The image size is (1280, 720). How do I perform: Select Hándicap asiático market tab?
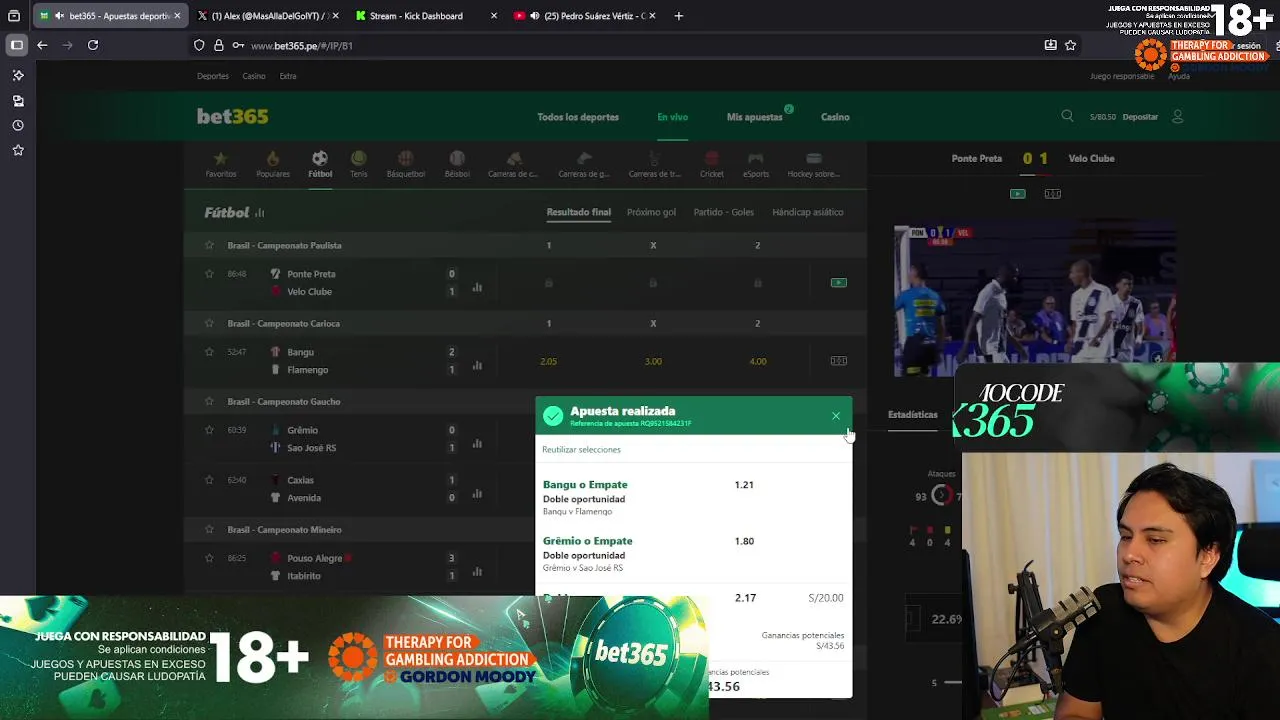coord(808,212)
